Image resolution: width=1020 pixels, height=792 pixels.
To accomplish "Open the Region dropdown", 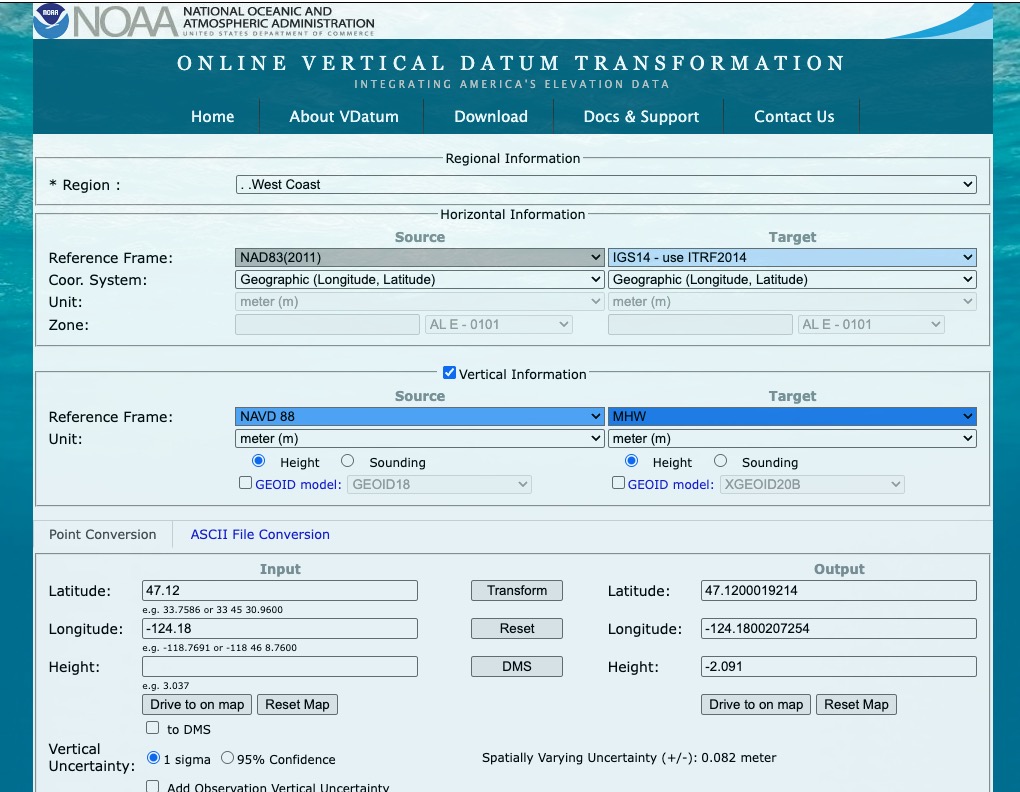I will pos(606,184).
